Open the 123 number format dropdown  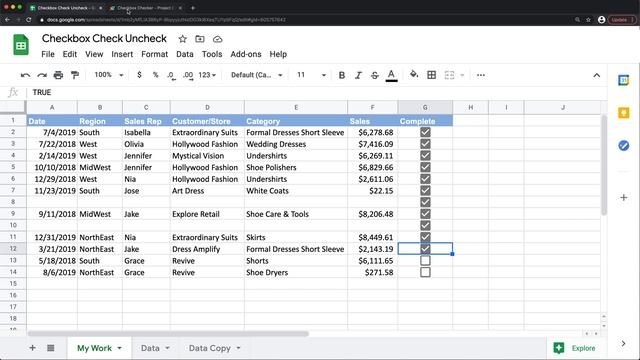click(207, 75)
